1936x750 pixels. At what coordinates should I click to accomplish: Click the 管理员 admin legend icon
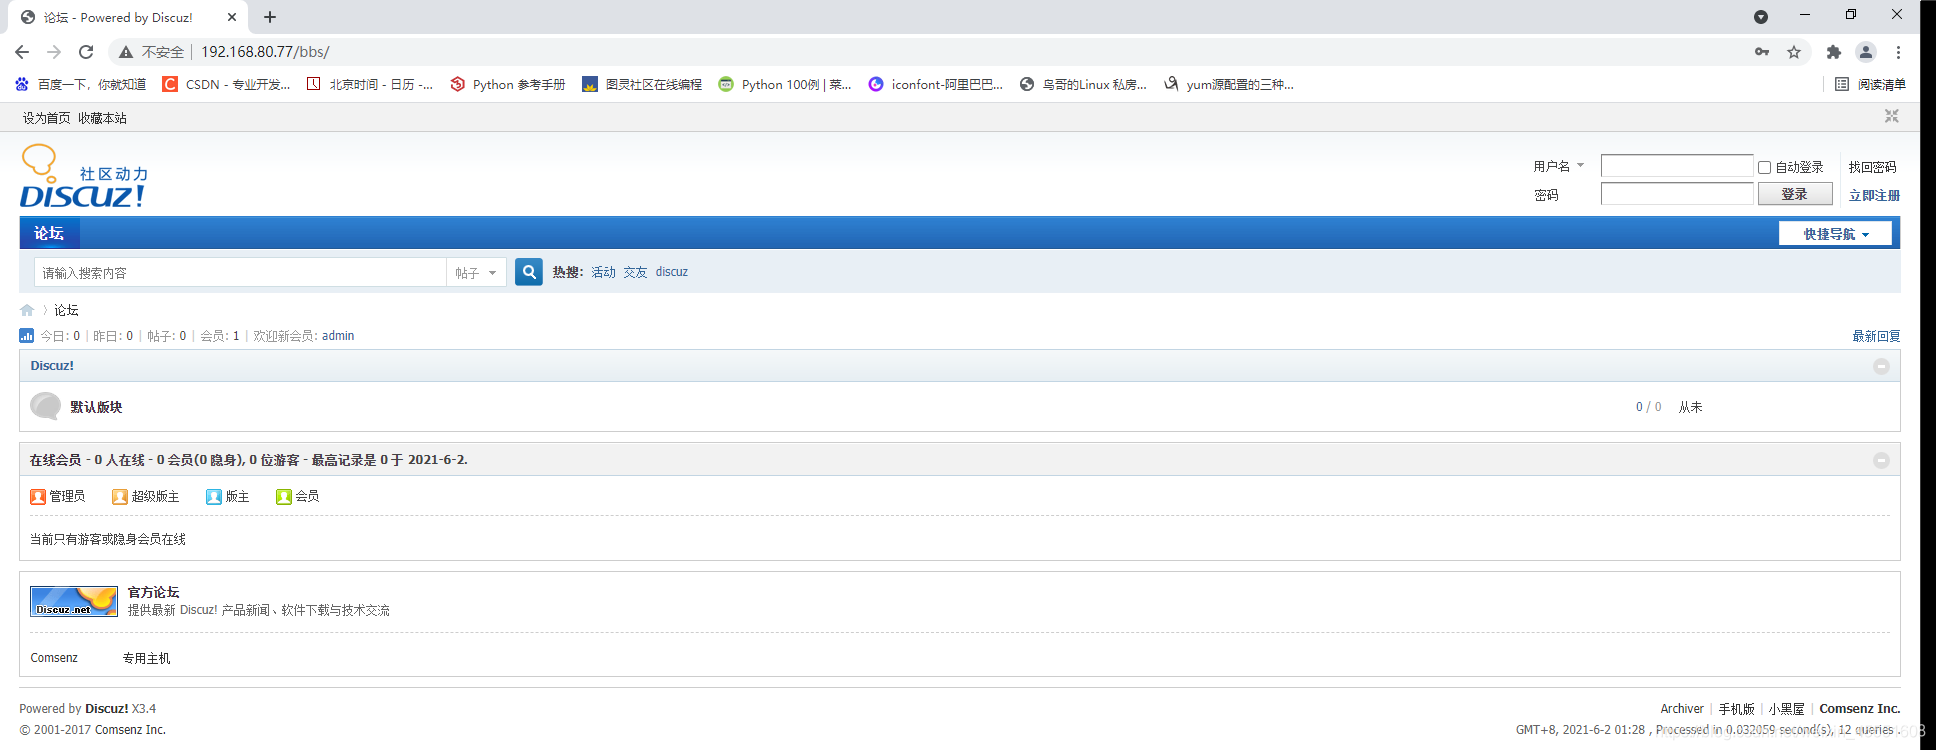[x=38, y=497]
